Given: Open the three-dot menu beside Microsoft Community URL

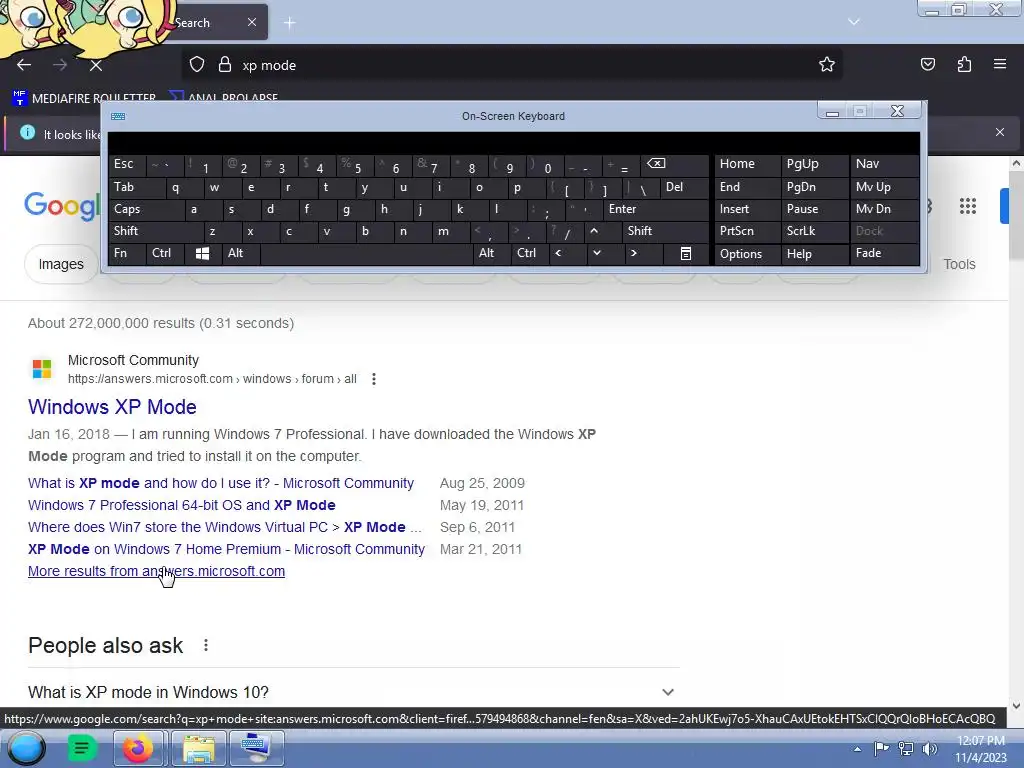Looking at the screenshot, I should coord(374,379).
